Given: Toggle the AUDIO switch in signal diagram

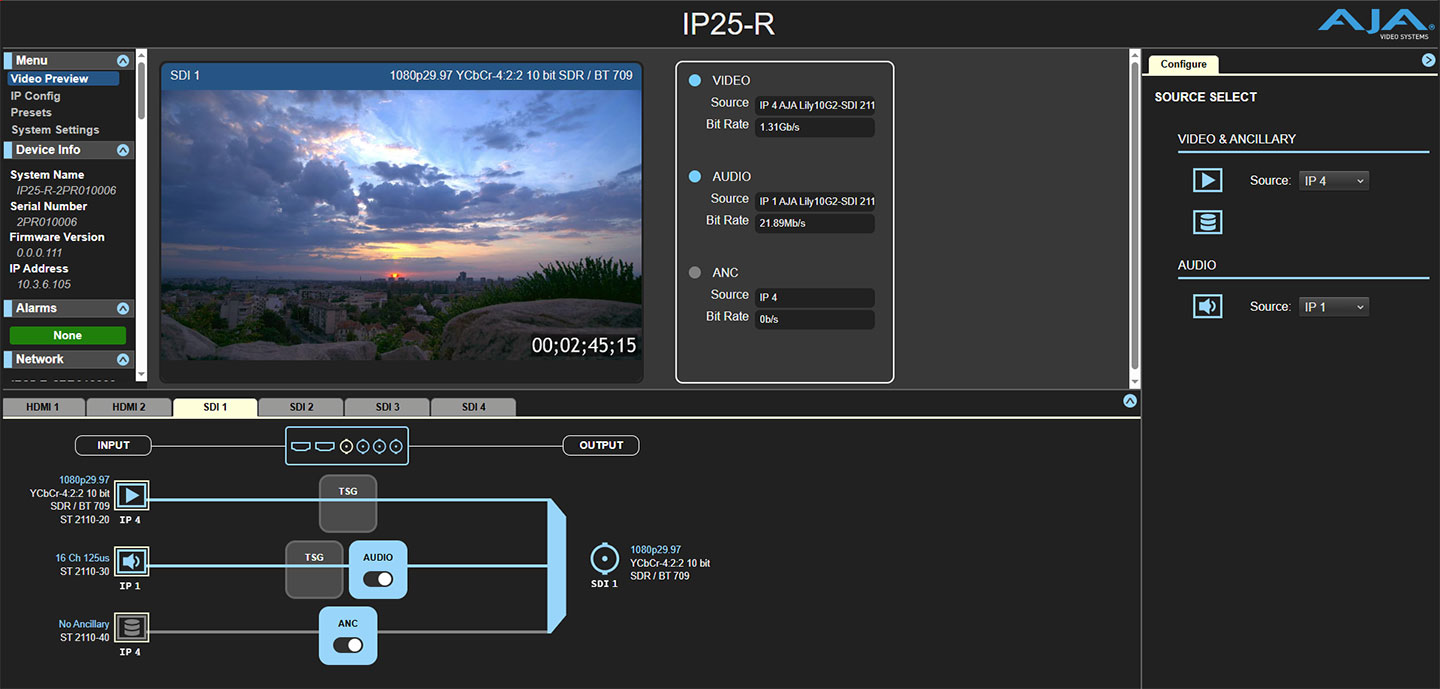Looking at the screenshot, I should click(x=378, y=579).
